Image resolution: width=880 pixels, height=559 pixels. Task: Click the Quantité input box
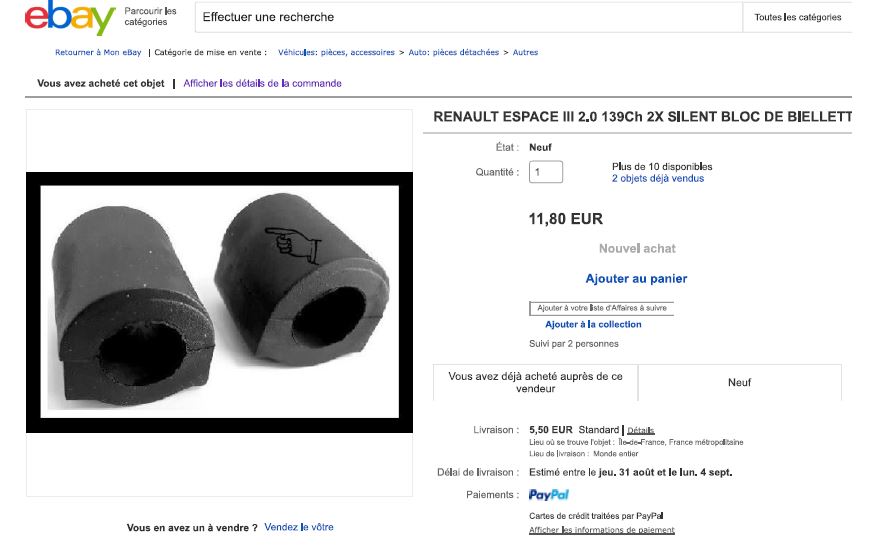point(546,172)
